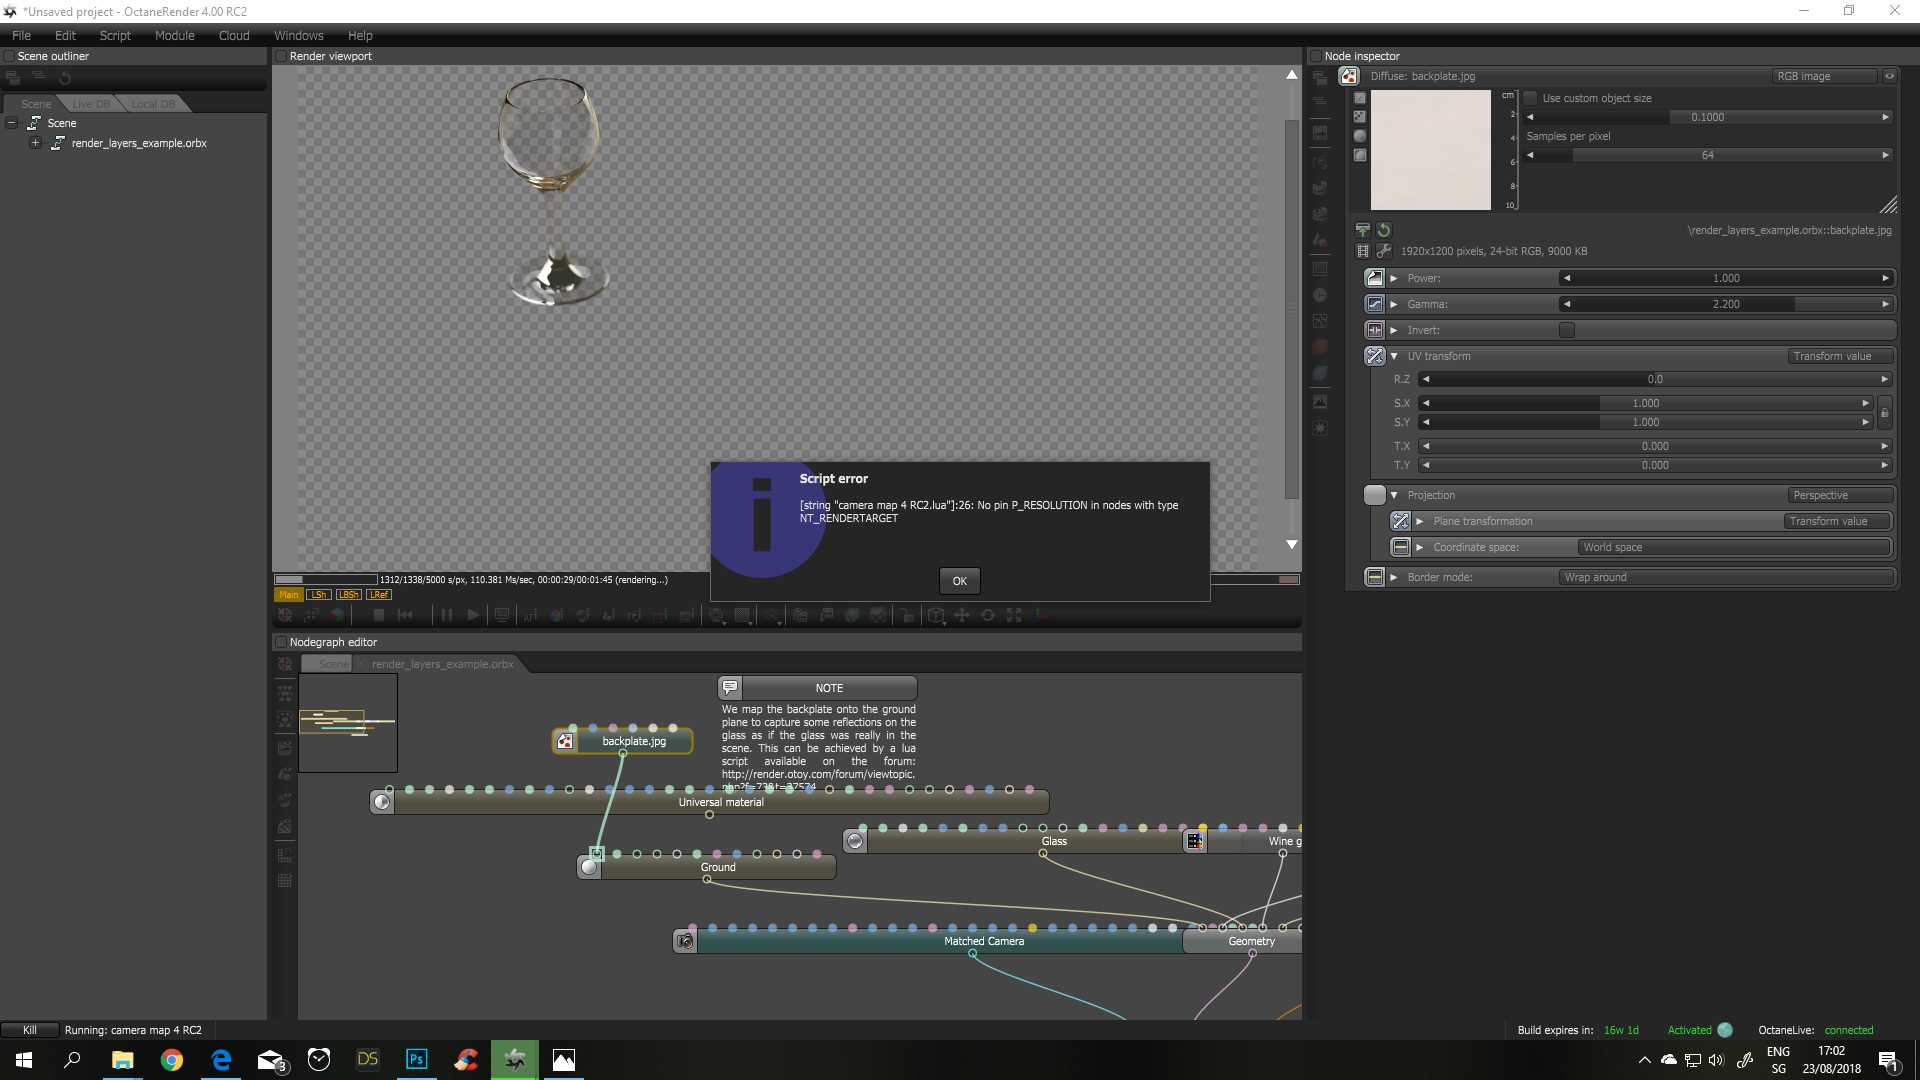
Task: Select the LSh render pass tab
Action: tap(318, 594)
